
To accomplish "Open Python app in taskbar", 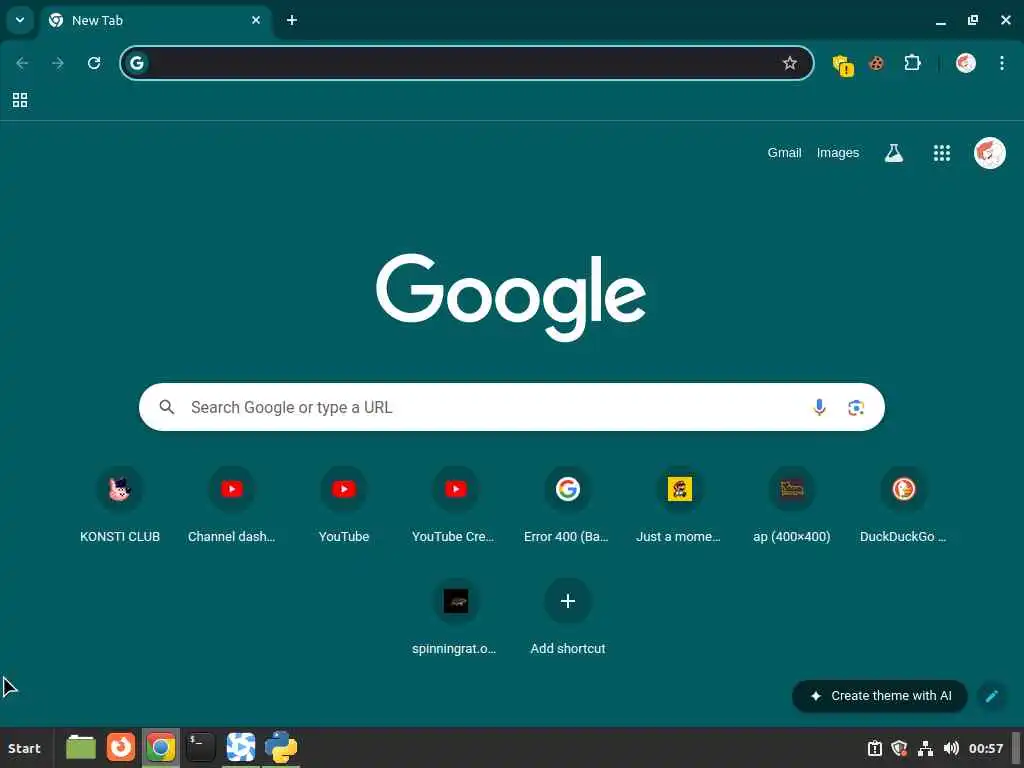I will (281, 748).
